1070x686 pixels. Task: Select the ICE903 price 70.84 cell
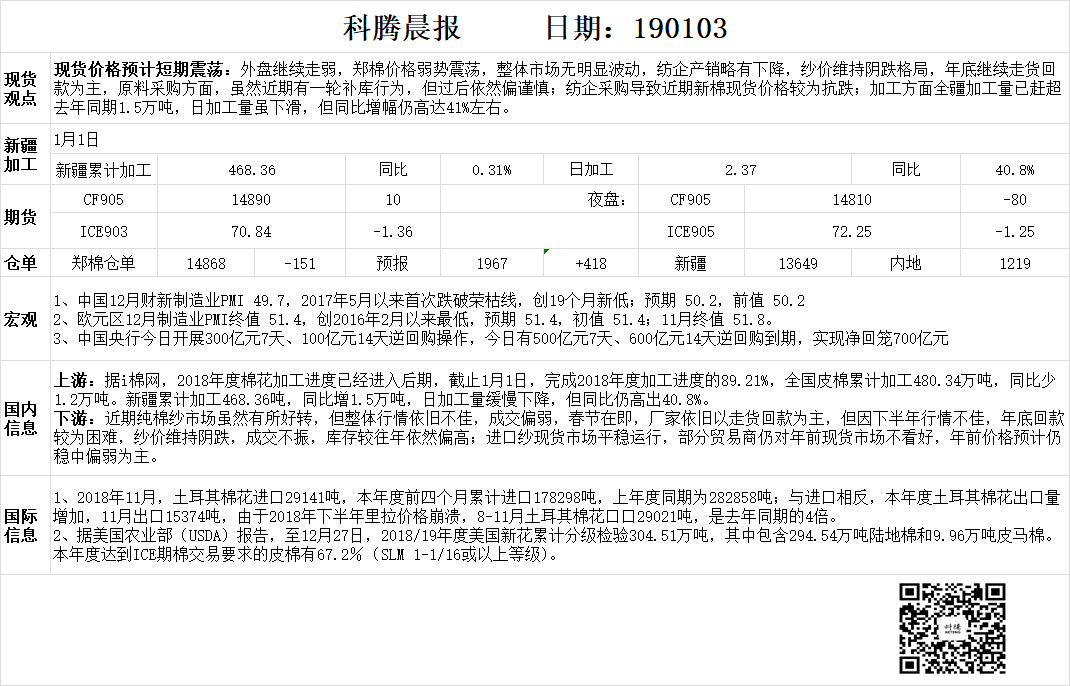(251, 231)
